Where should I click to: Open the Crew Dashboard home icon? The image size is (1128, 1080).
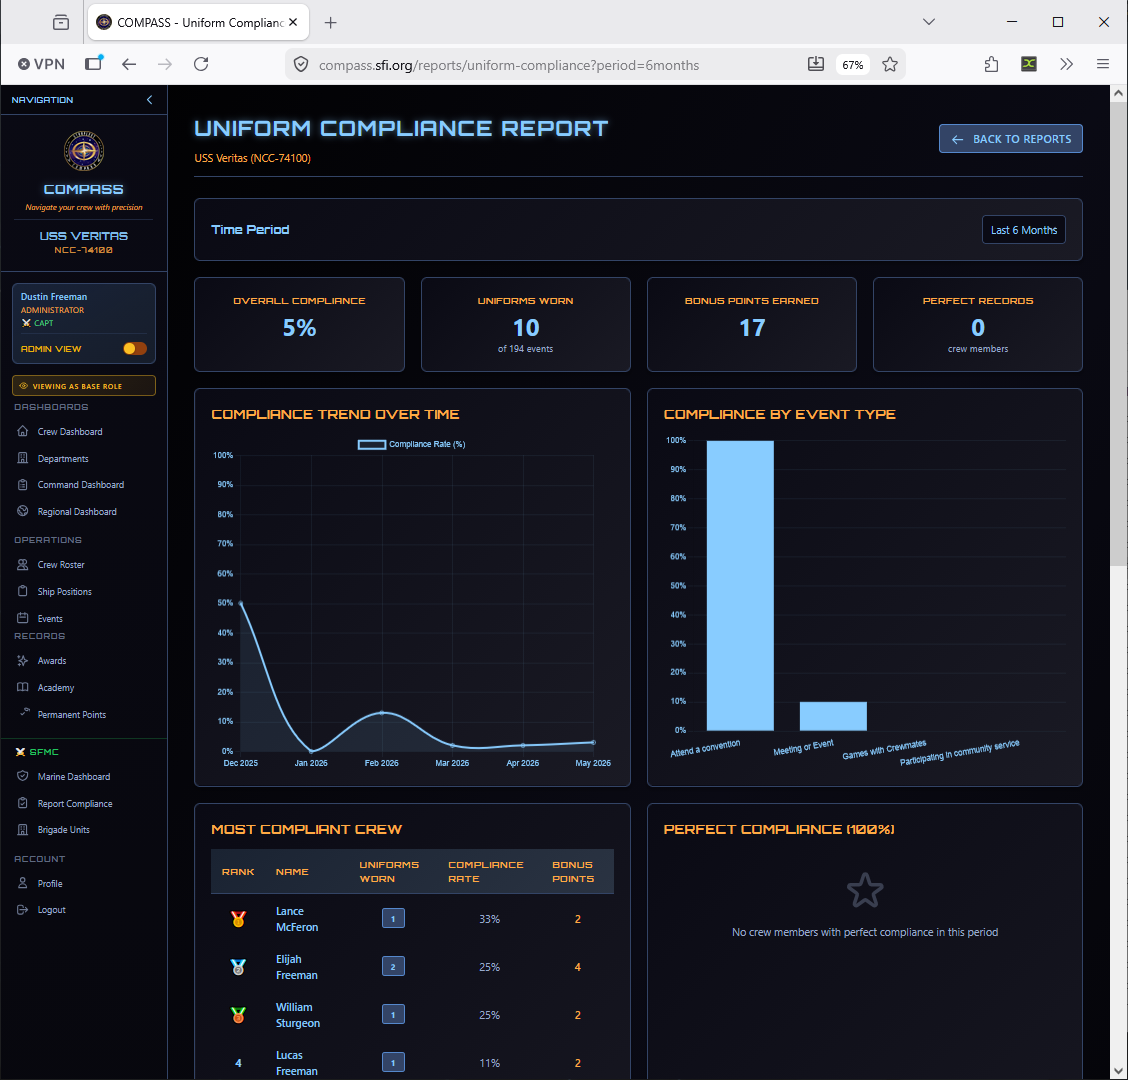click(23, 432)
